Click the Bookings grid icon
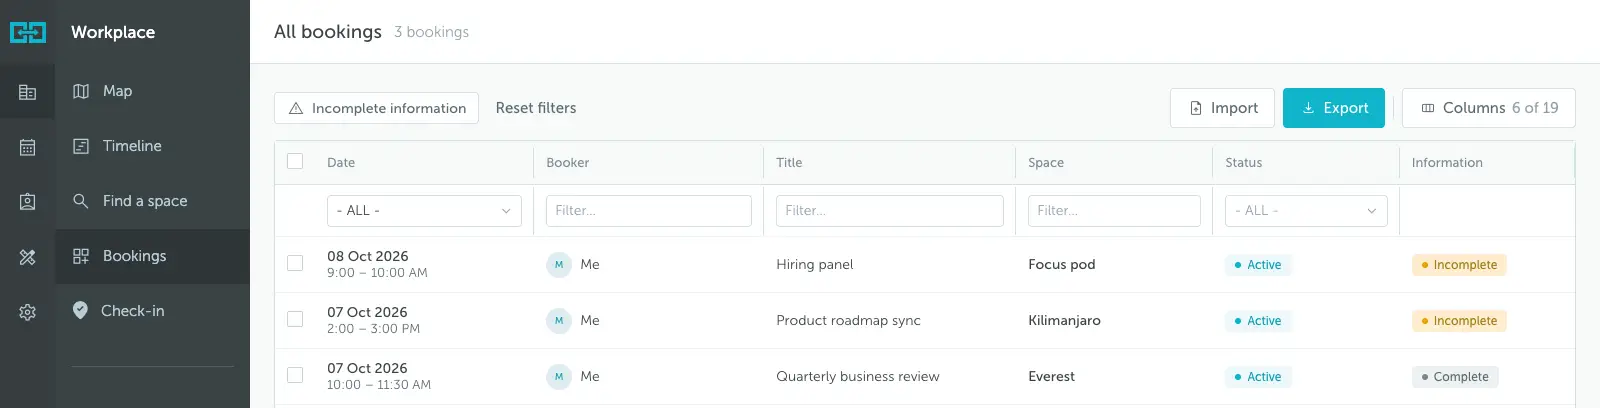 click(x=81, y=256)
